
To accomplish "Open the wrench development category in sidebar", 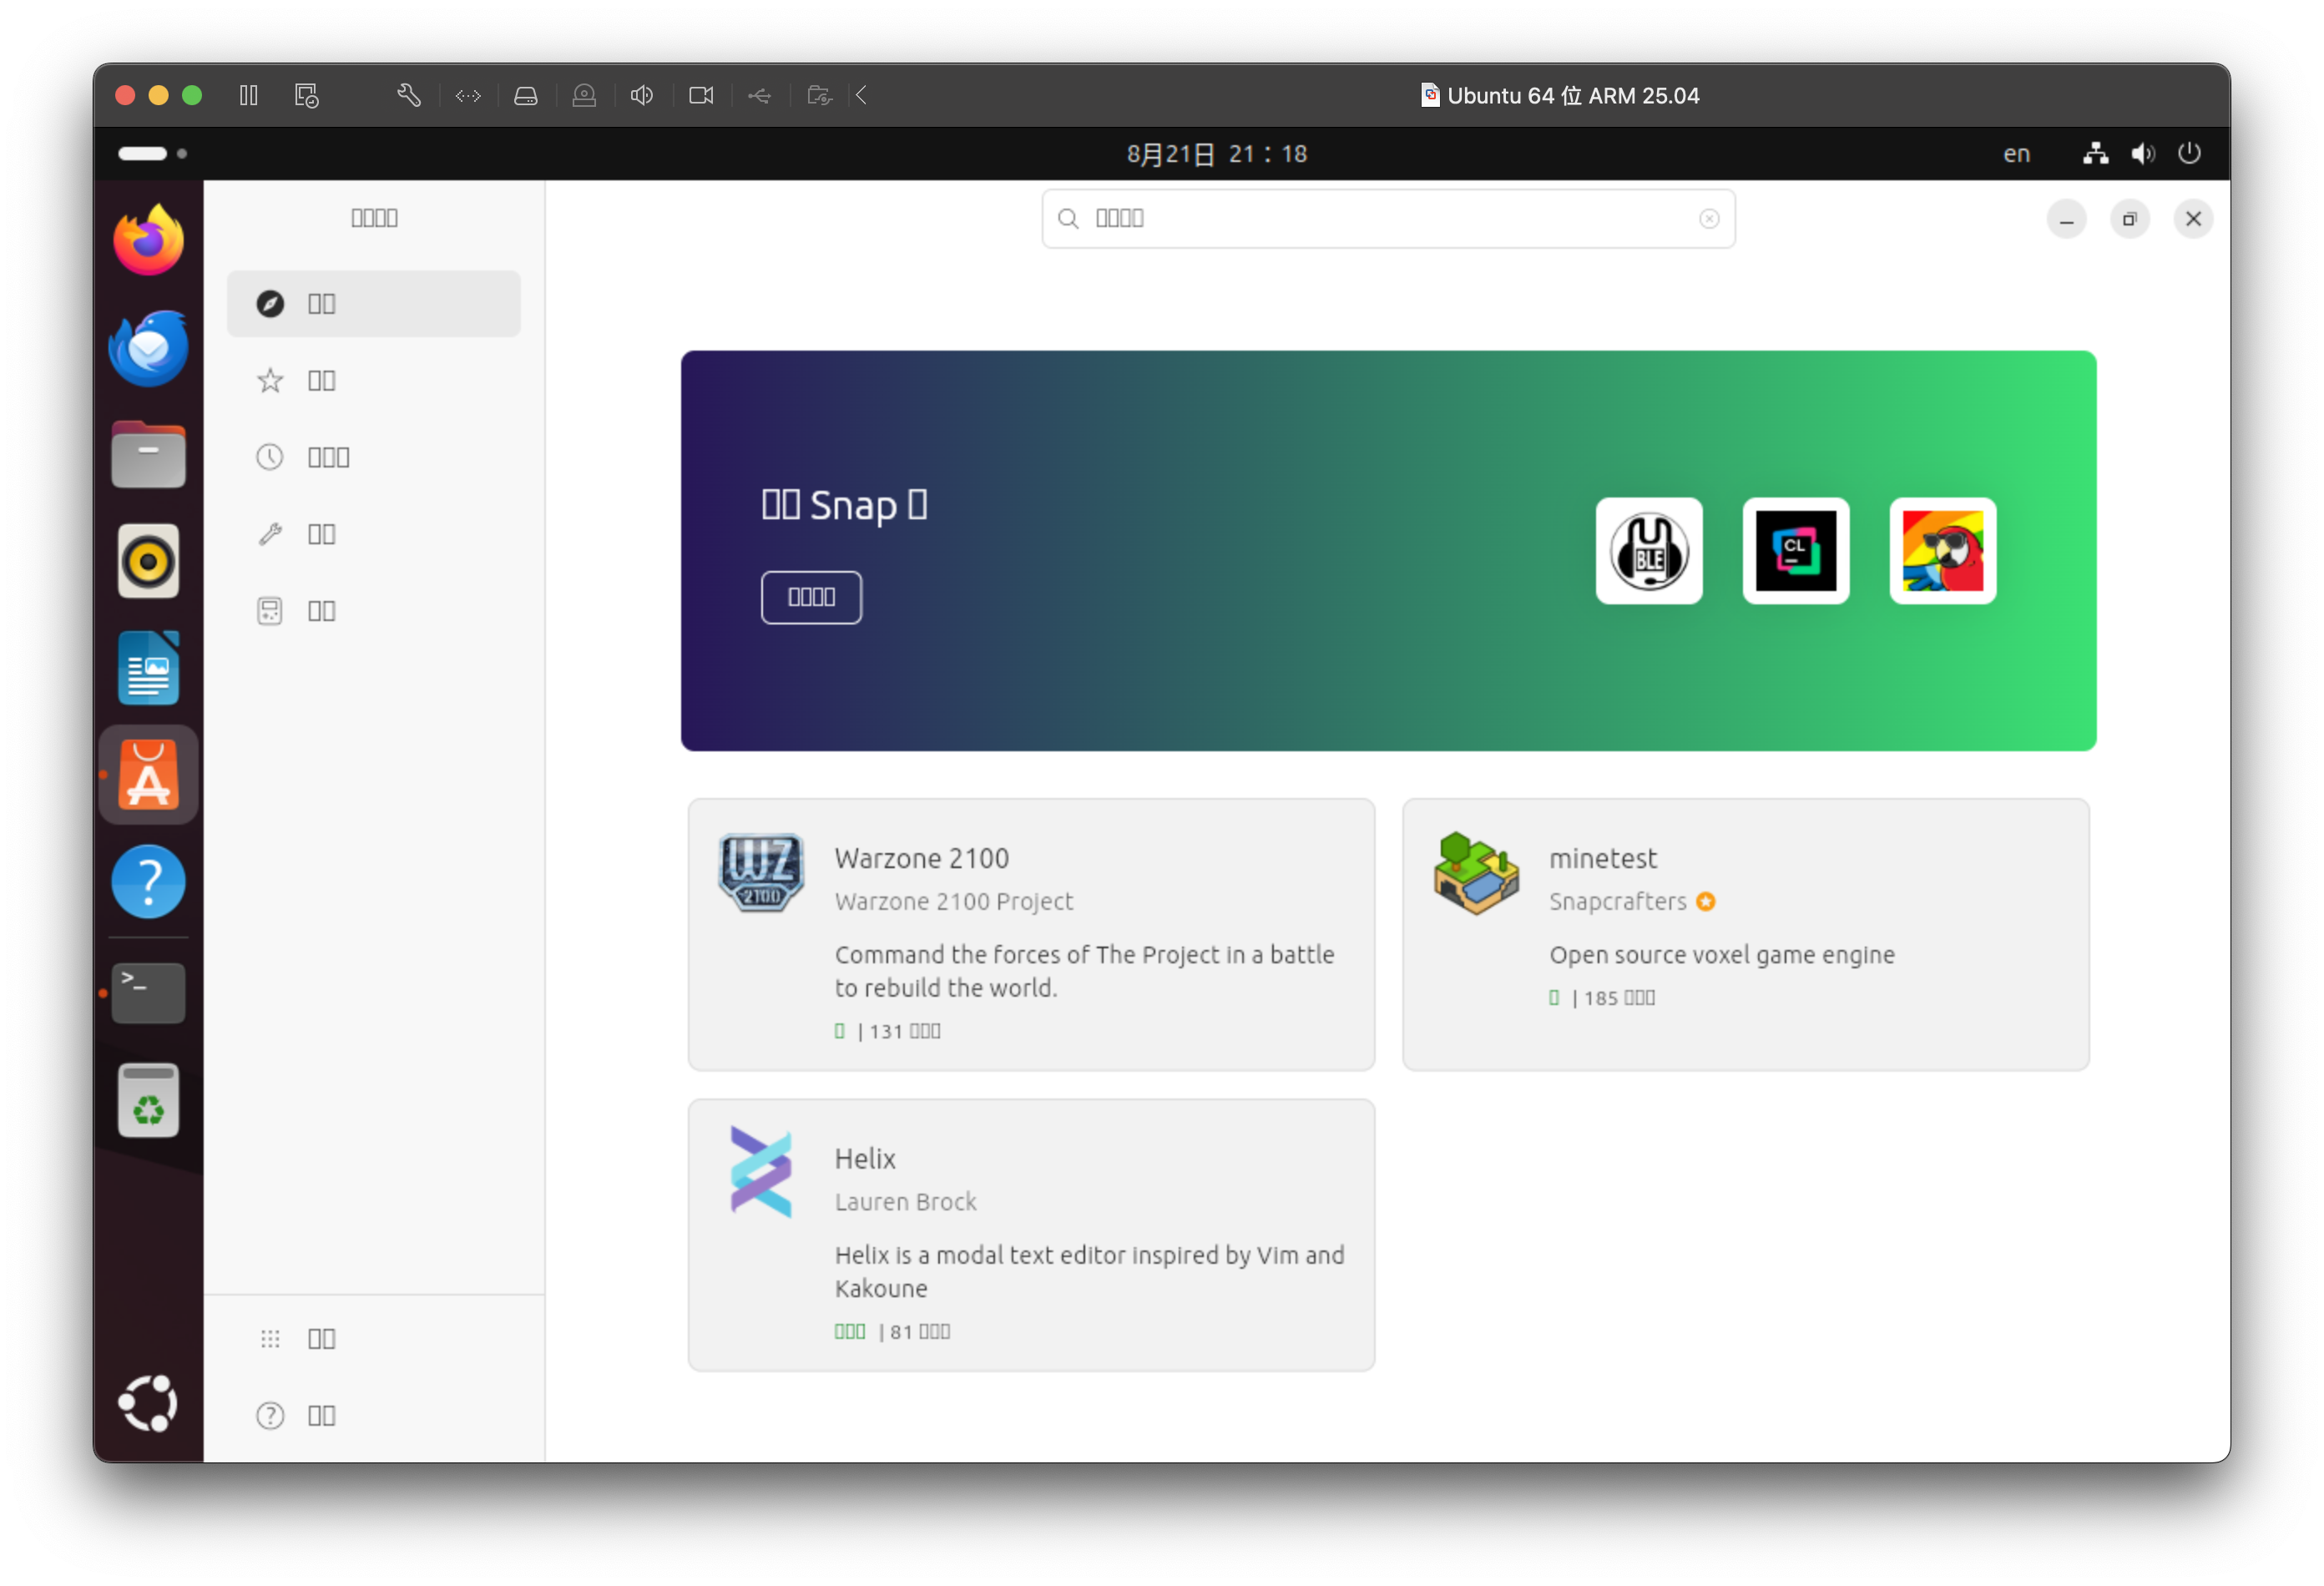I will pos(373,534).
